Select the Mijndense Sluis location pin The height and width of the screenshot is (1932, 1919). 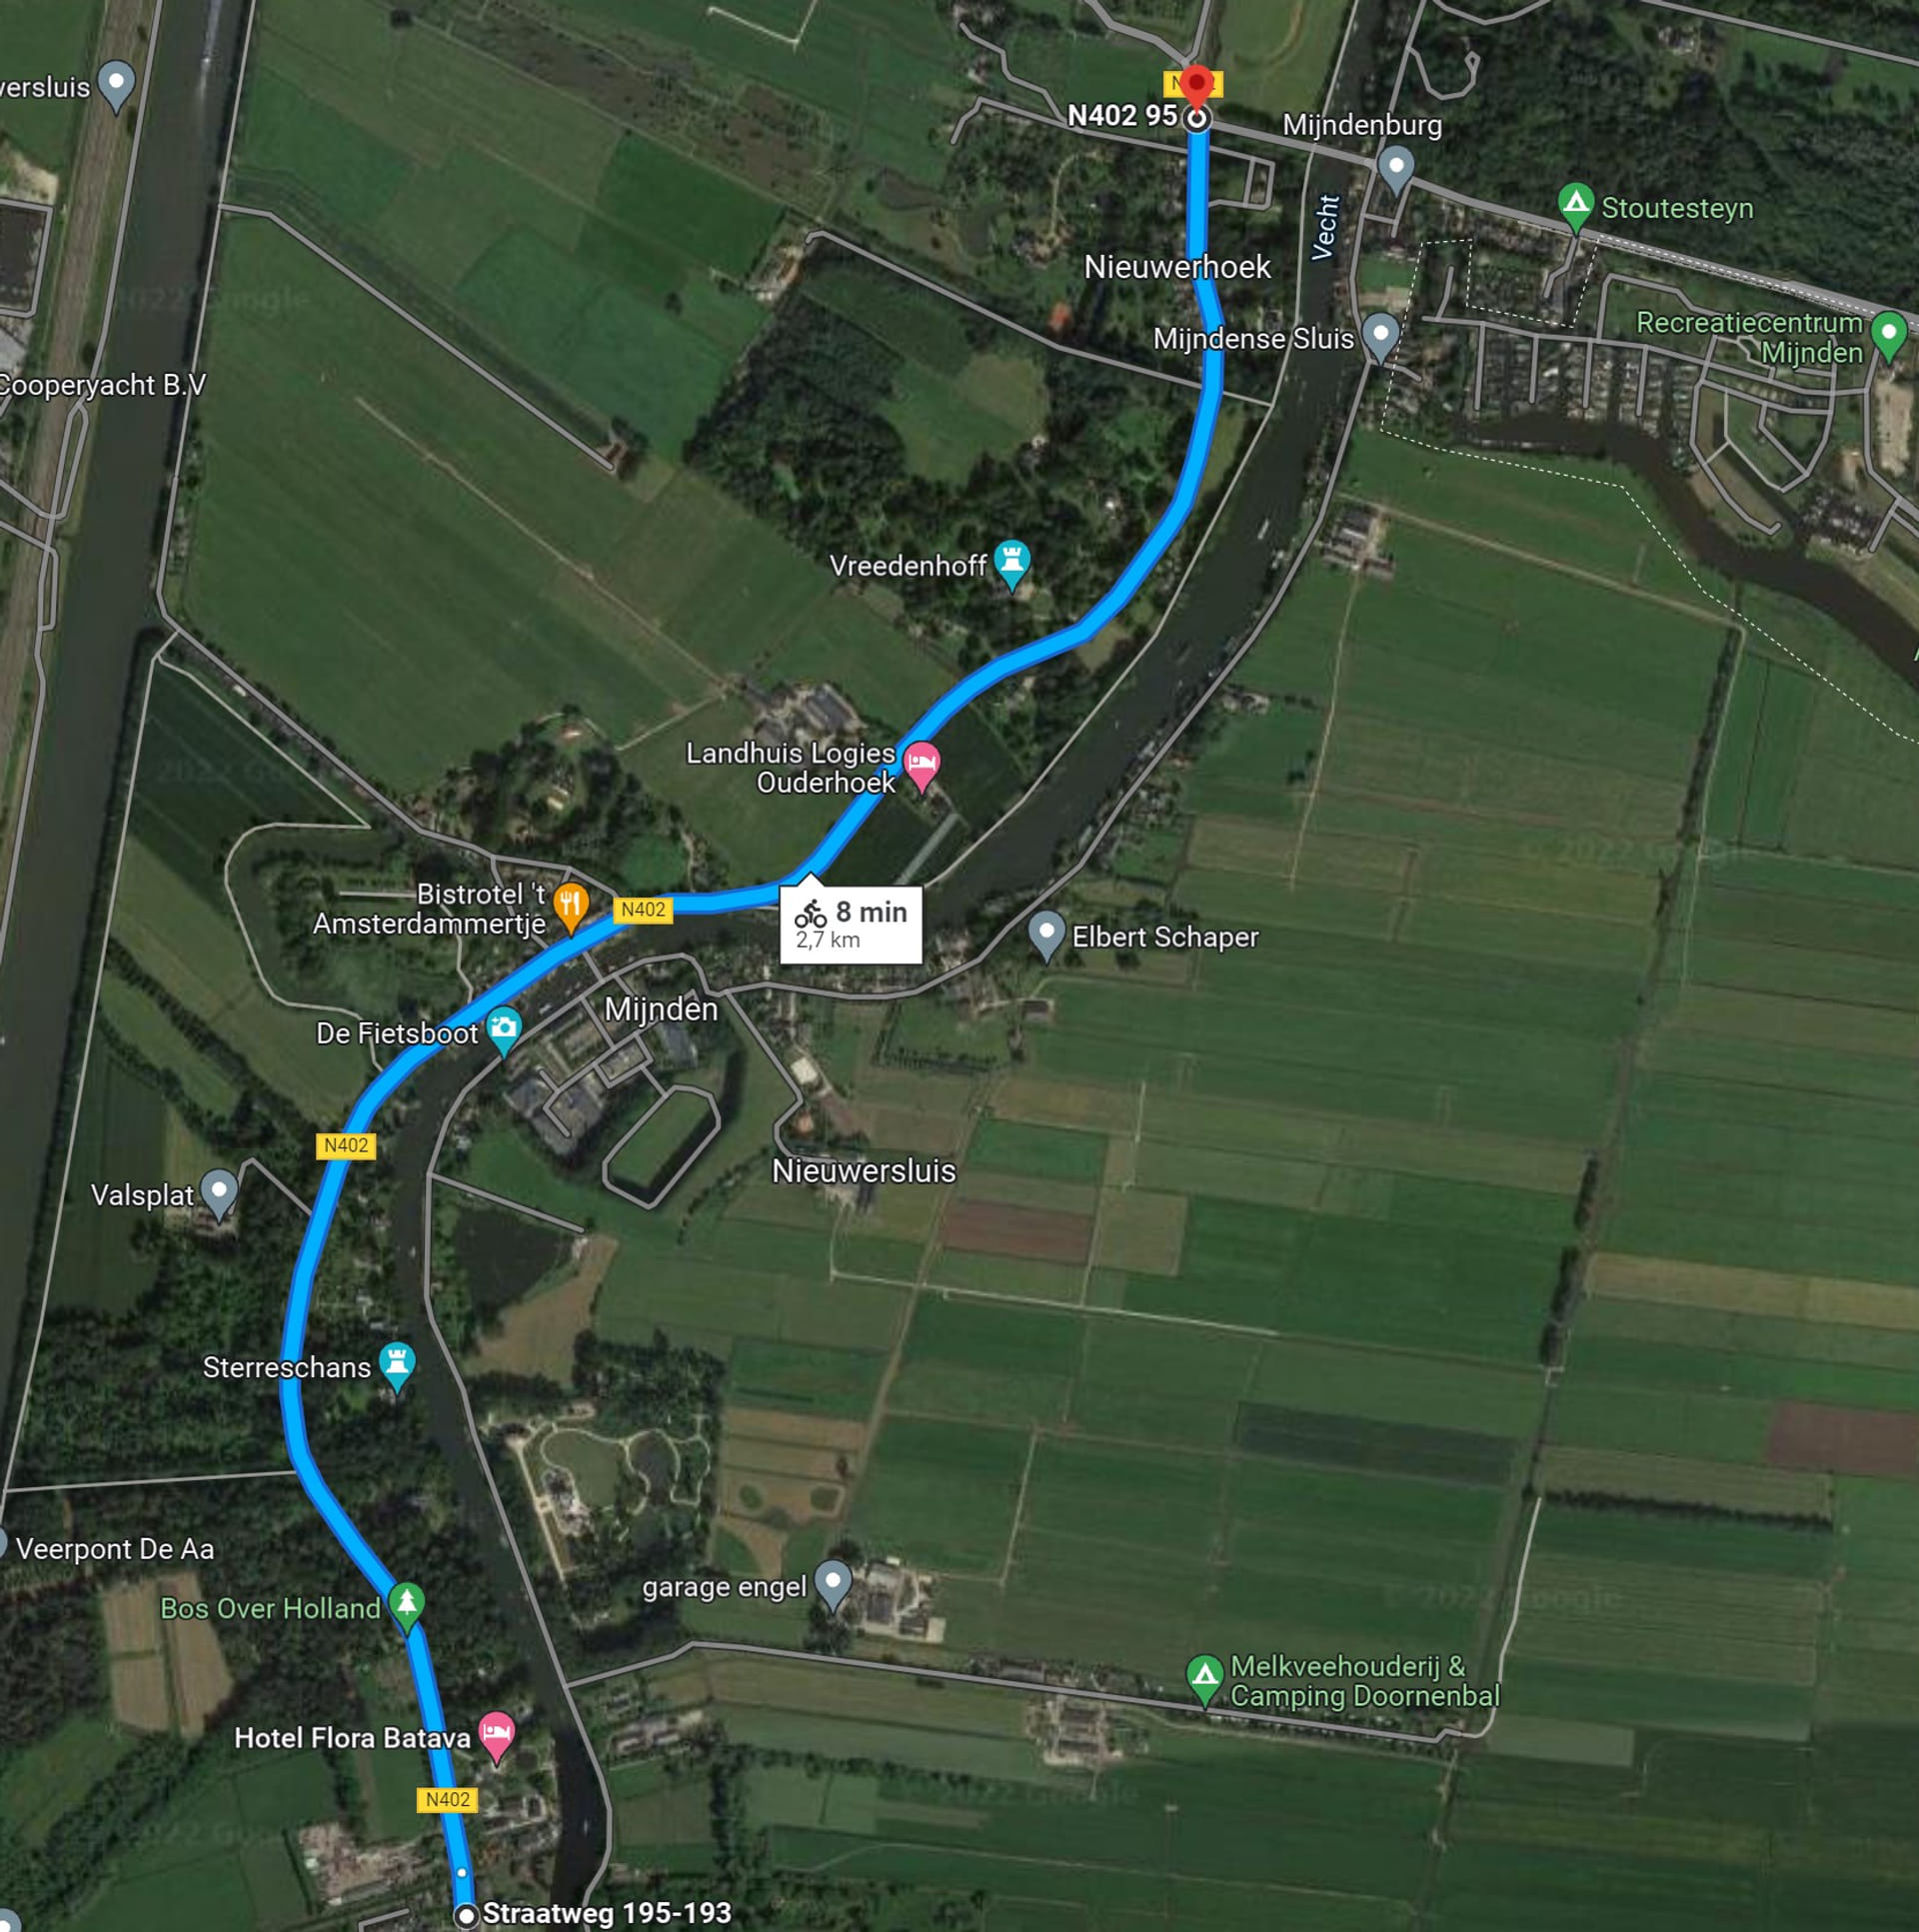tap(1381, 338)
